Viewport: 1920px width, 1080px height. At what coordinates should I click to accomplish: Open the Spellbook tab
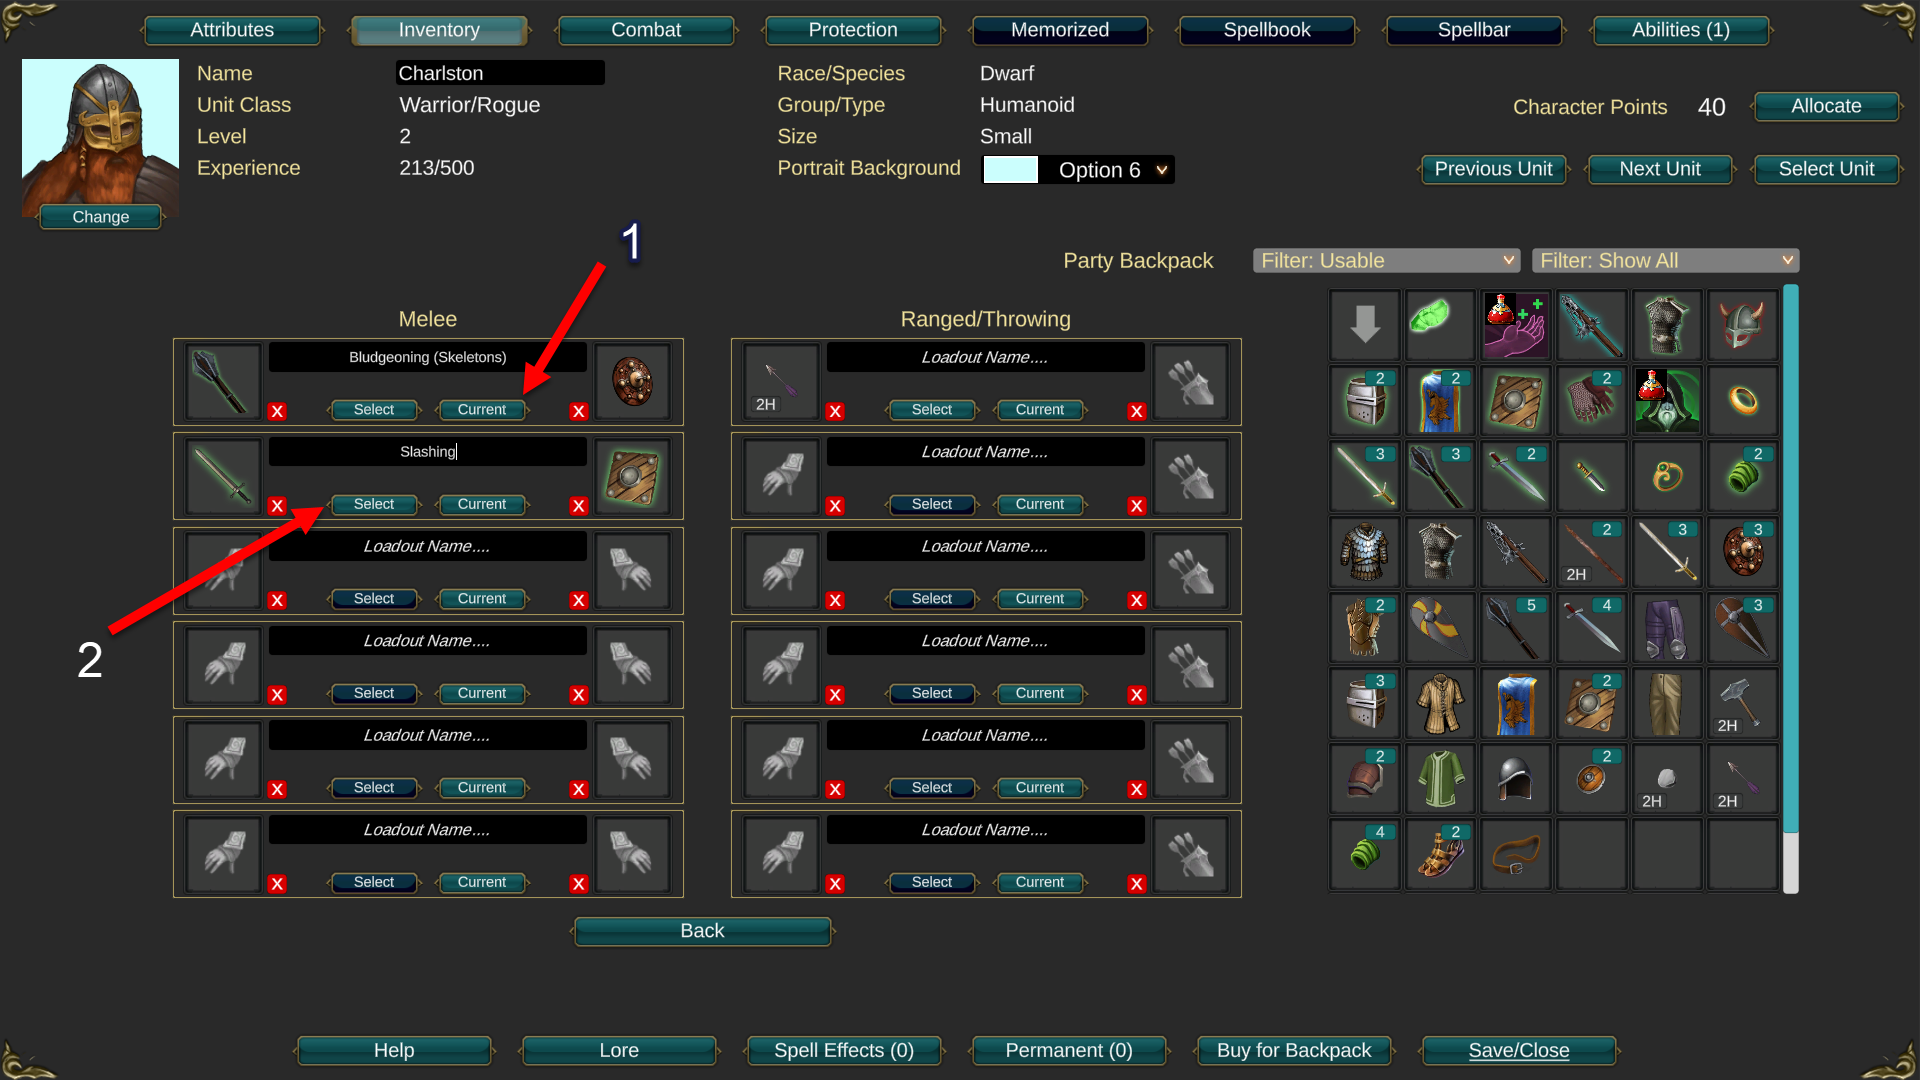[1267, 30]
